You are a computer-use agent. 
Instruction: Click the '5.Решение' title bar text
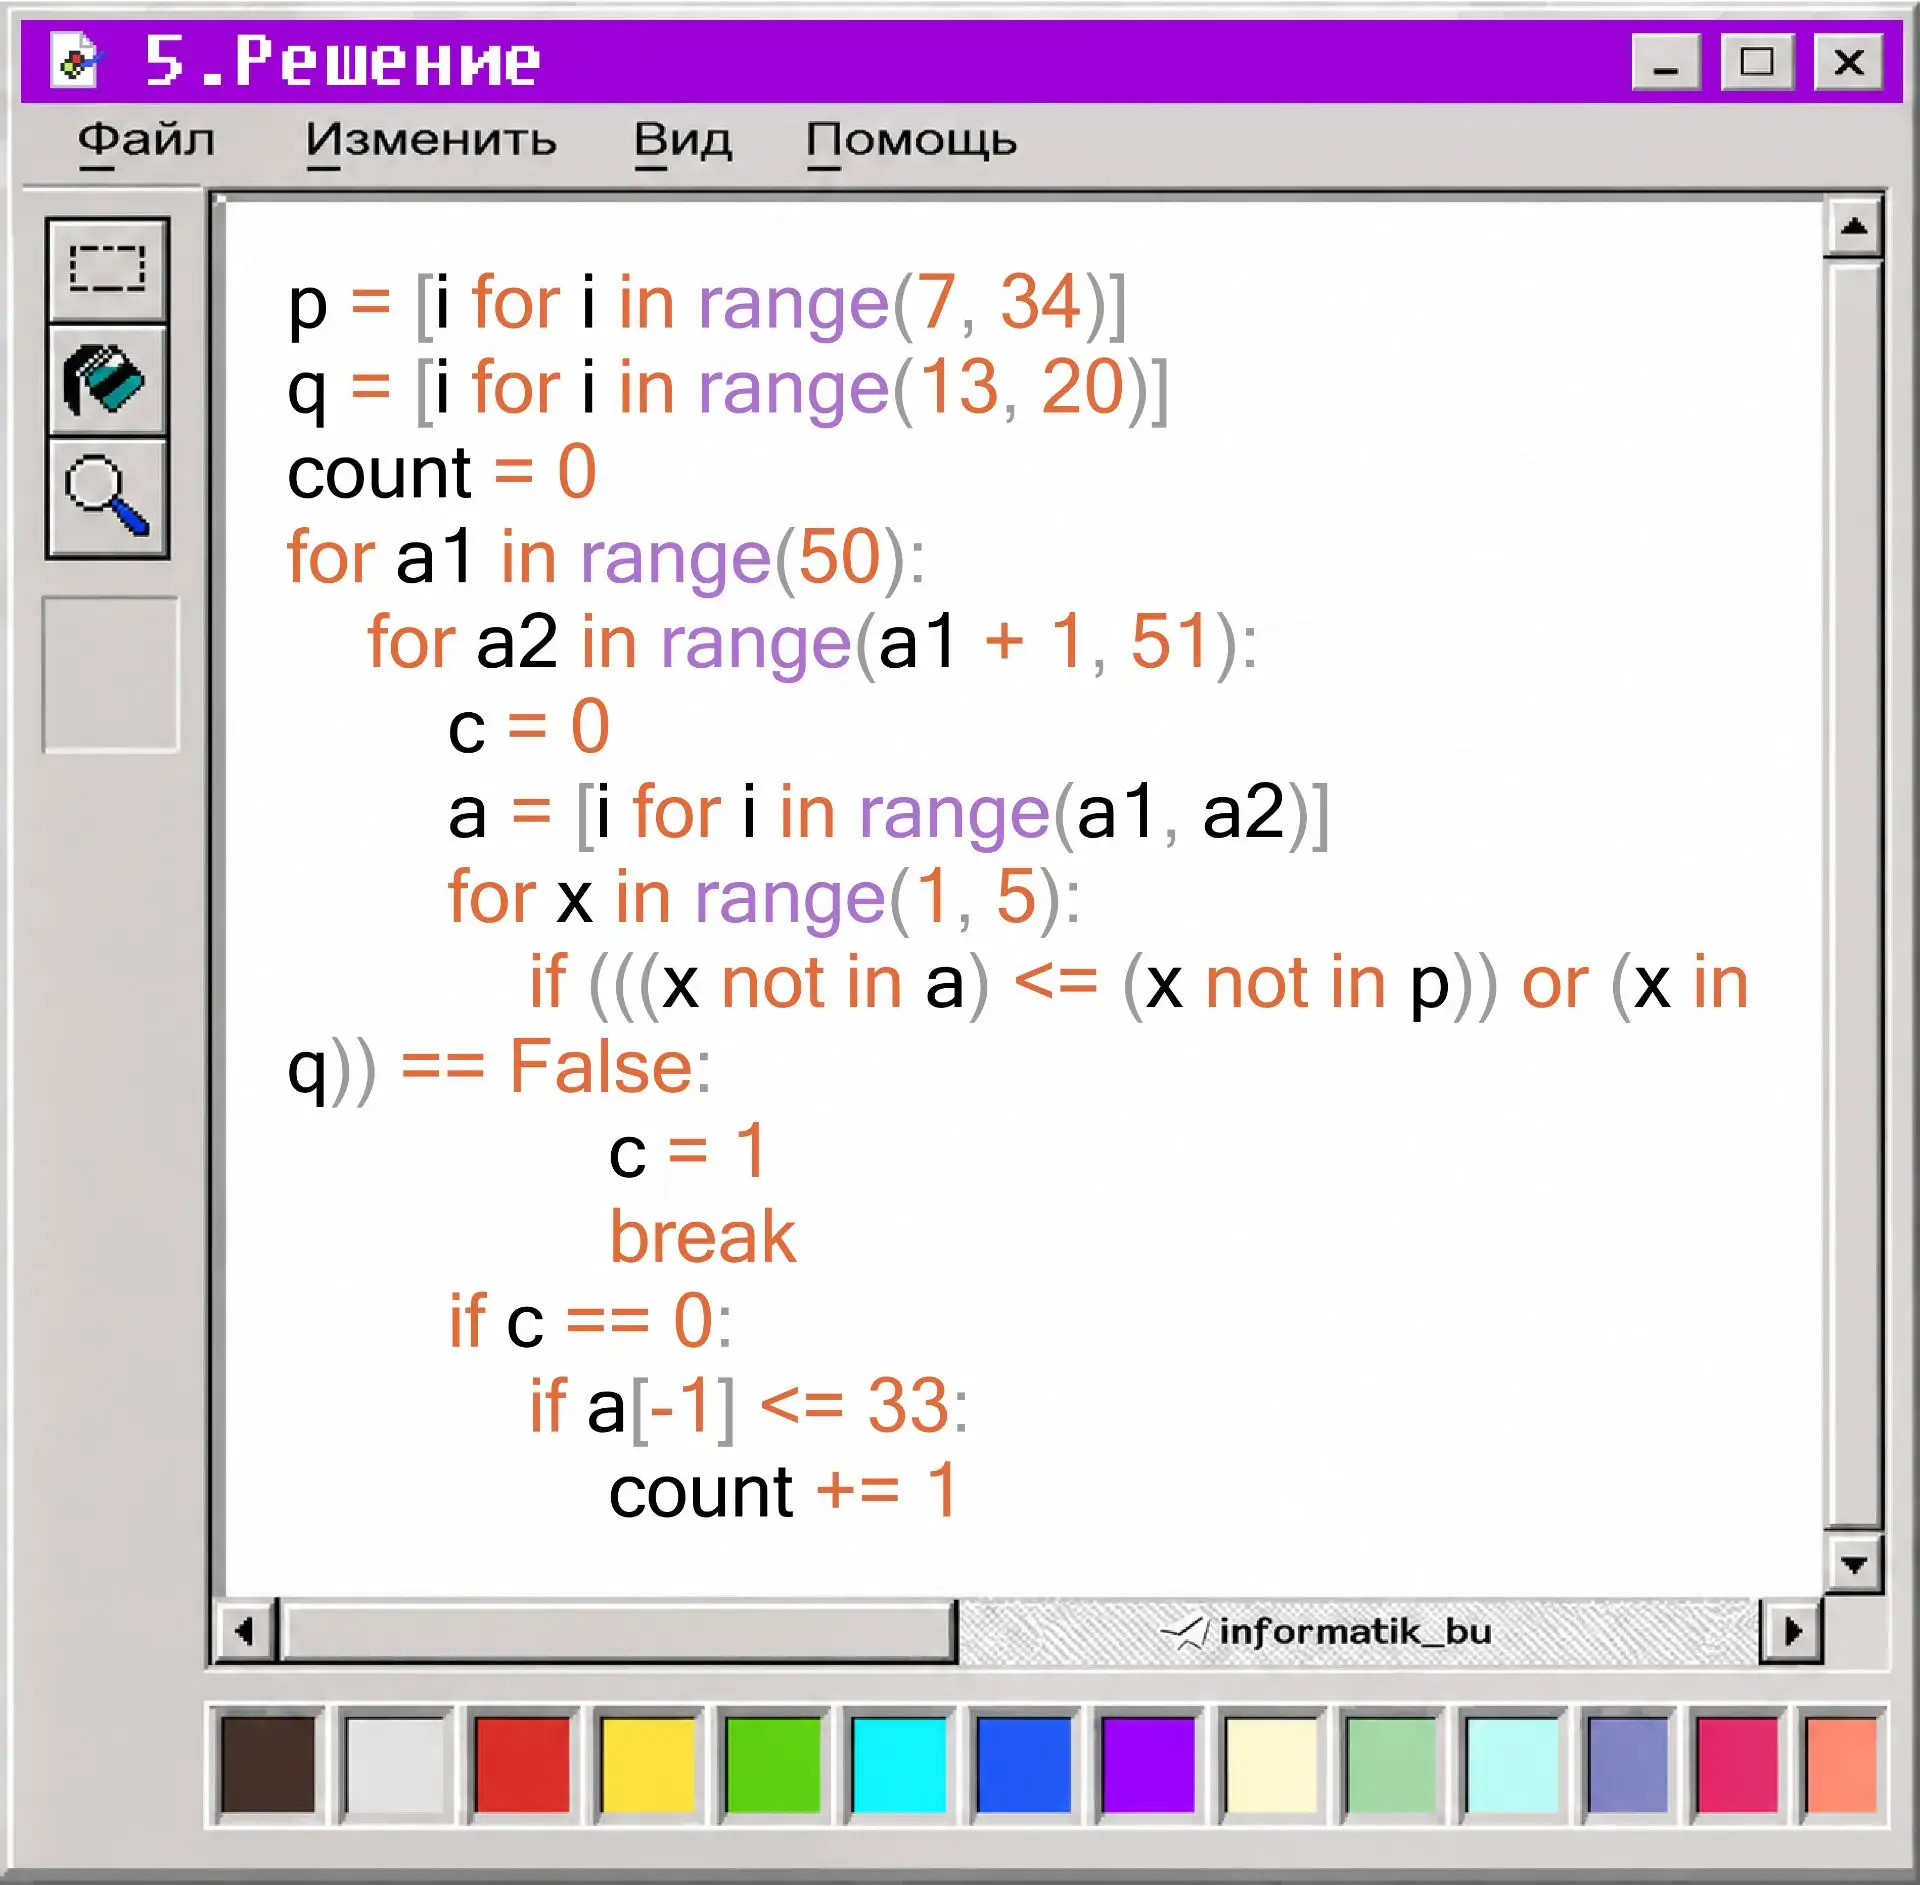(x=342, y=61)
